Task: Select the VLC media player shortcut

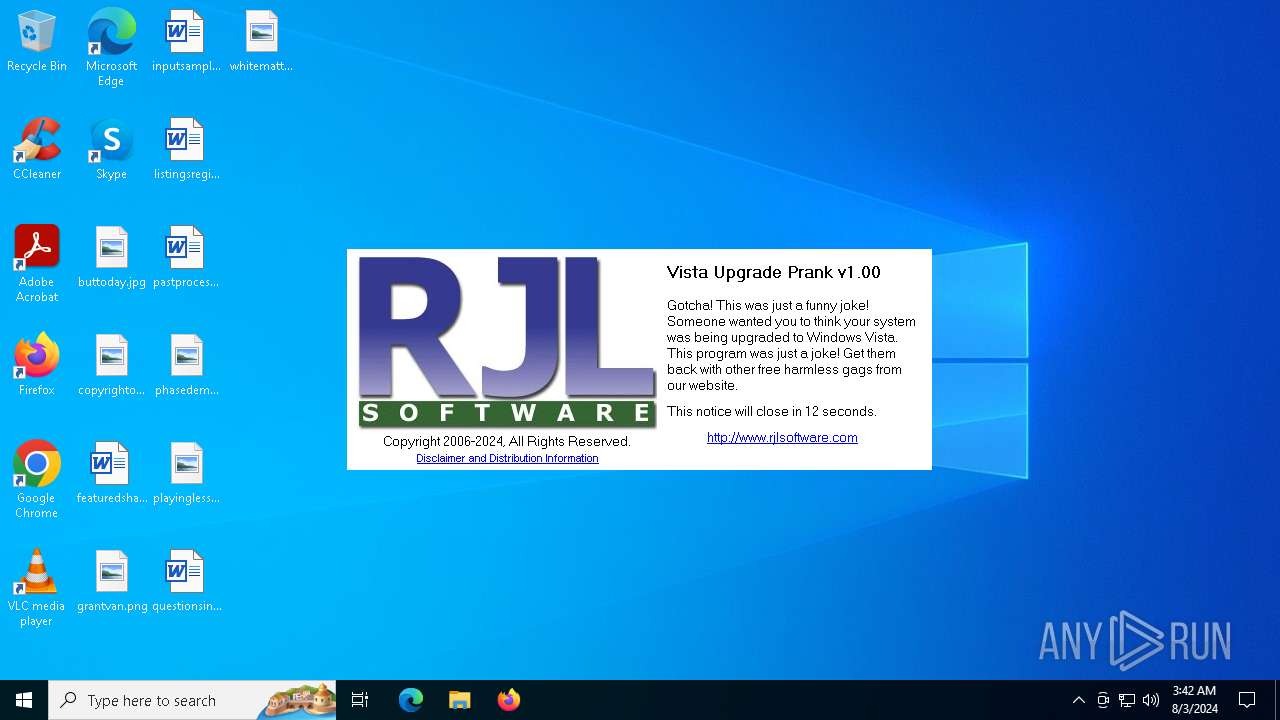Action: [x=37, y=588]
